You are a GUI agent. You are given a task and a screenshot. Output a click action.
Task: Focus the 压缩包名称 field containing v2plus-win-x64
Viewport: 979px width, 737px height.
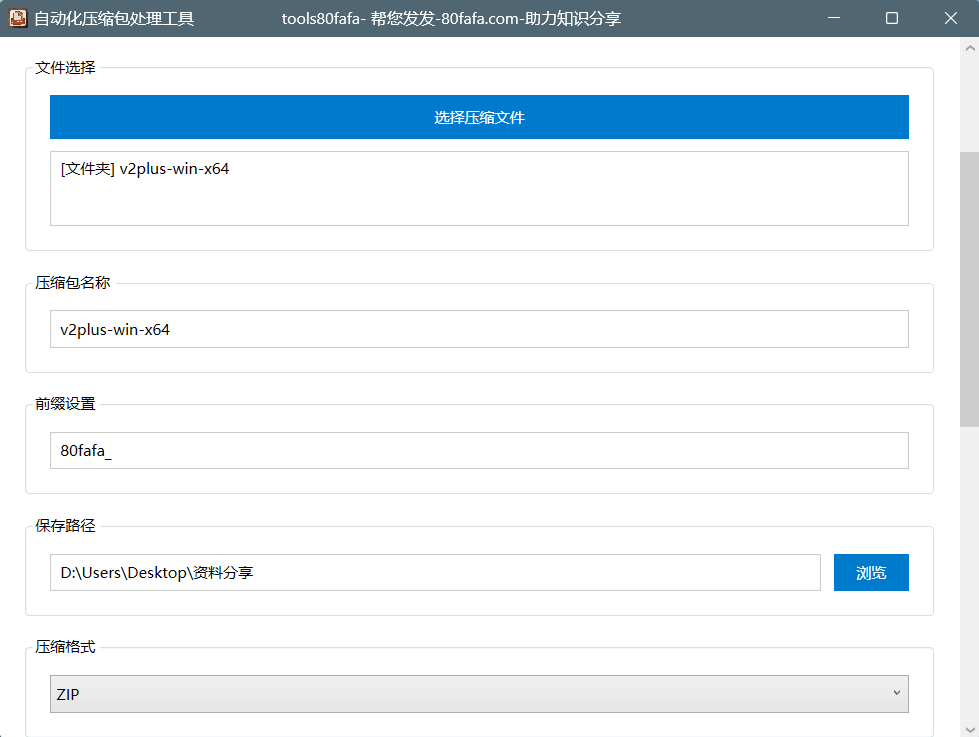coord(479,329)
